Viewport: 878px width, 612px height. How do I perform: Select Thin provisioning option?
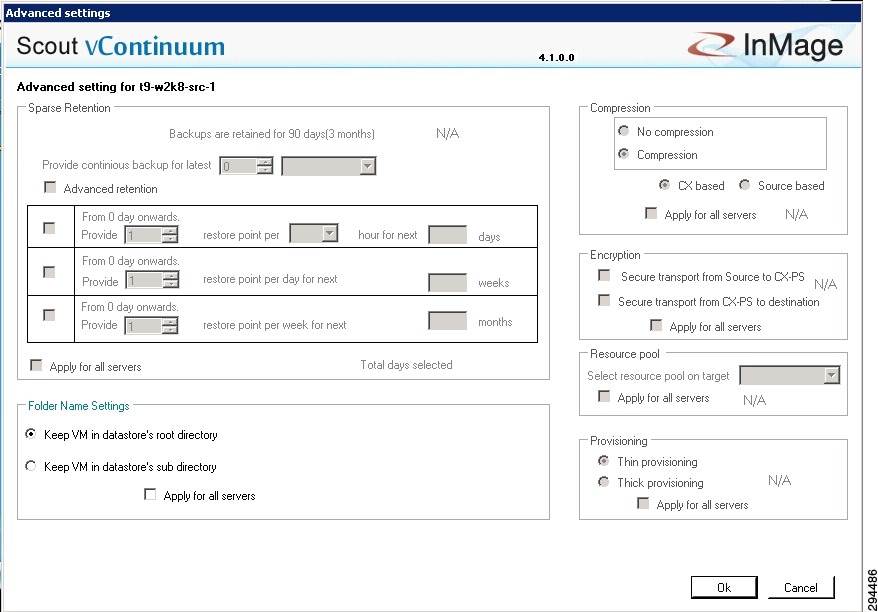click(x=604, y=461)
